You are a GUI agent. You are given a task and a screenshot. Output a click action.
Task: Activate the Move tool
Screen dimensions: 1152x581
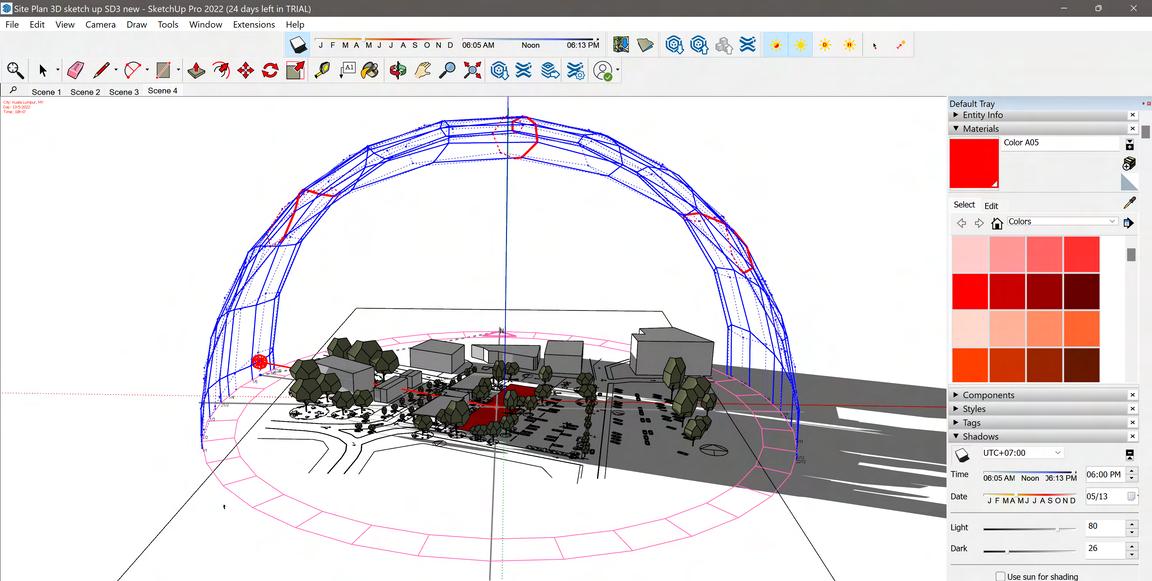coord(246,70)
